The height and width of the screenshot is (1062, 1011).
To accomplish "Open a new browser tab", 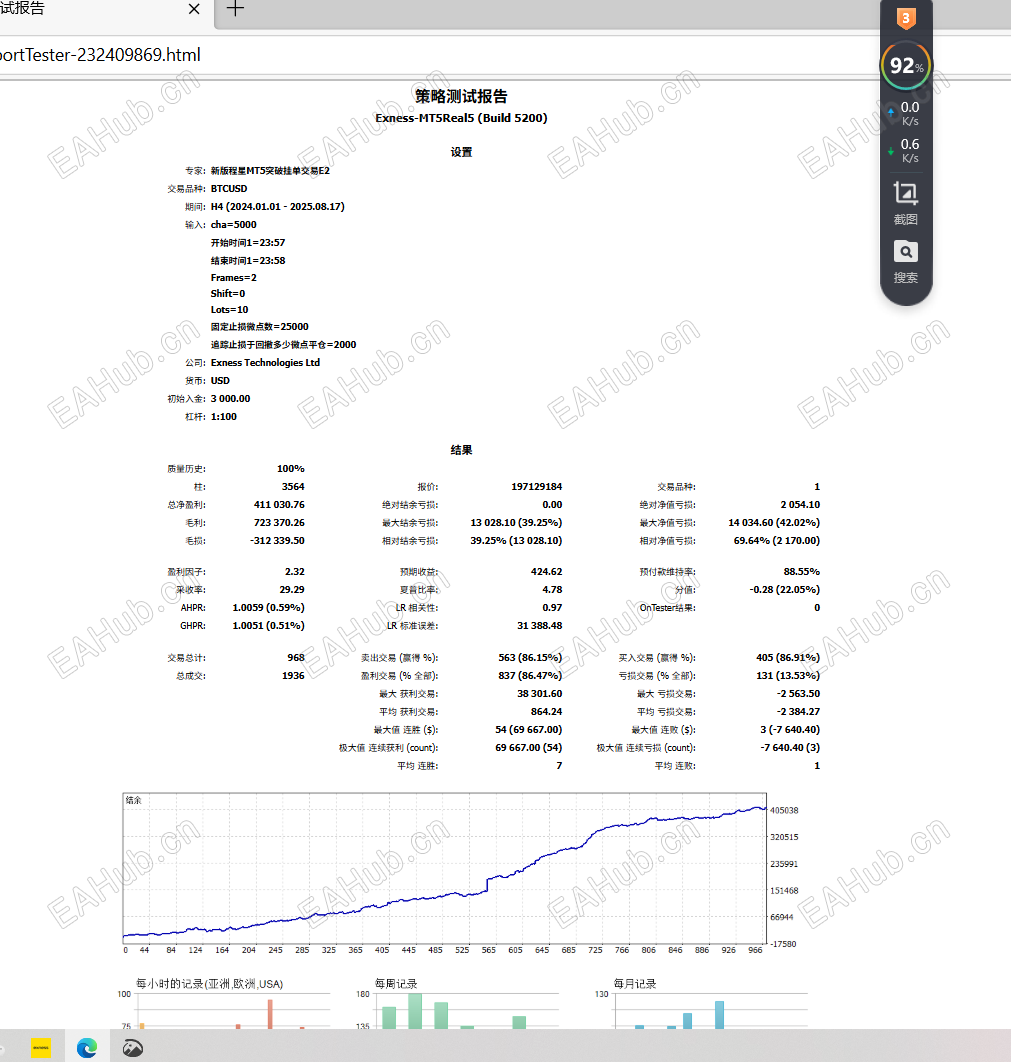I will point(234,9).
